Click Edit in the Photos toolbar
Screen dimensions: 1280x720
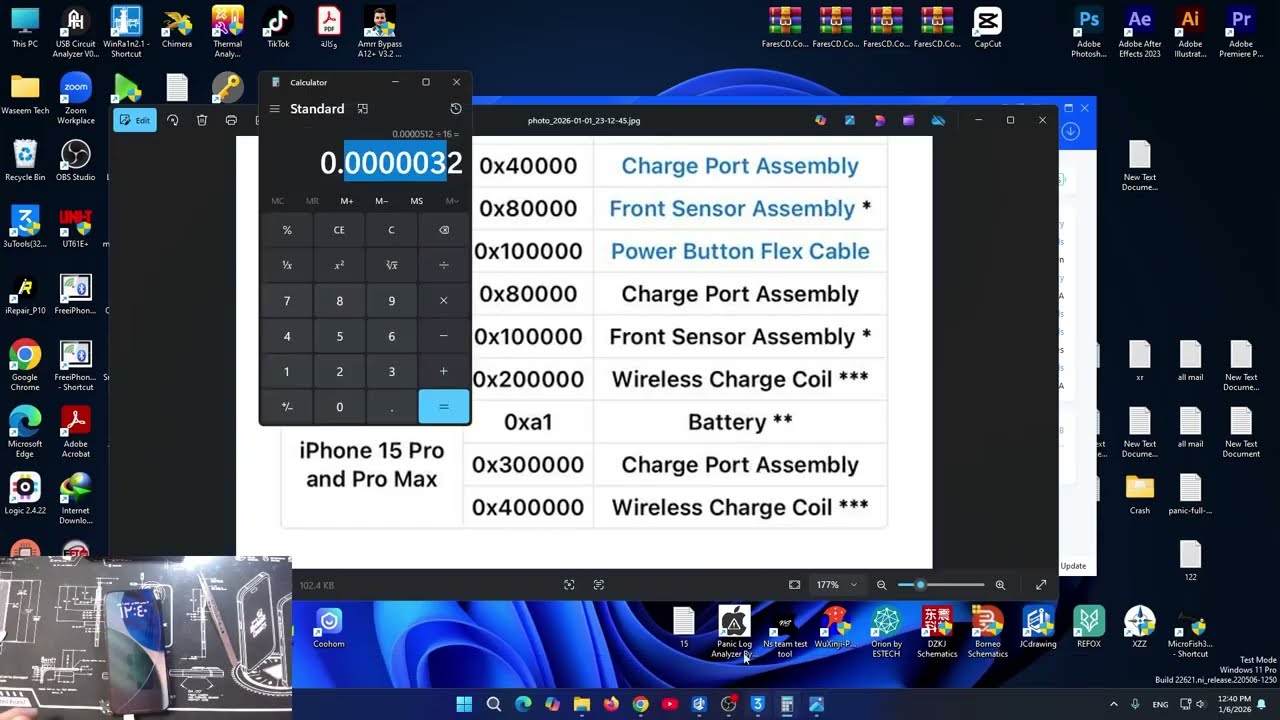[x=135, y=120]
